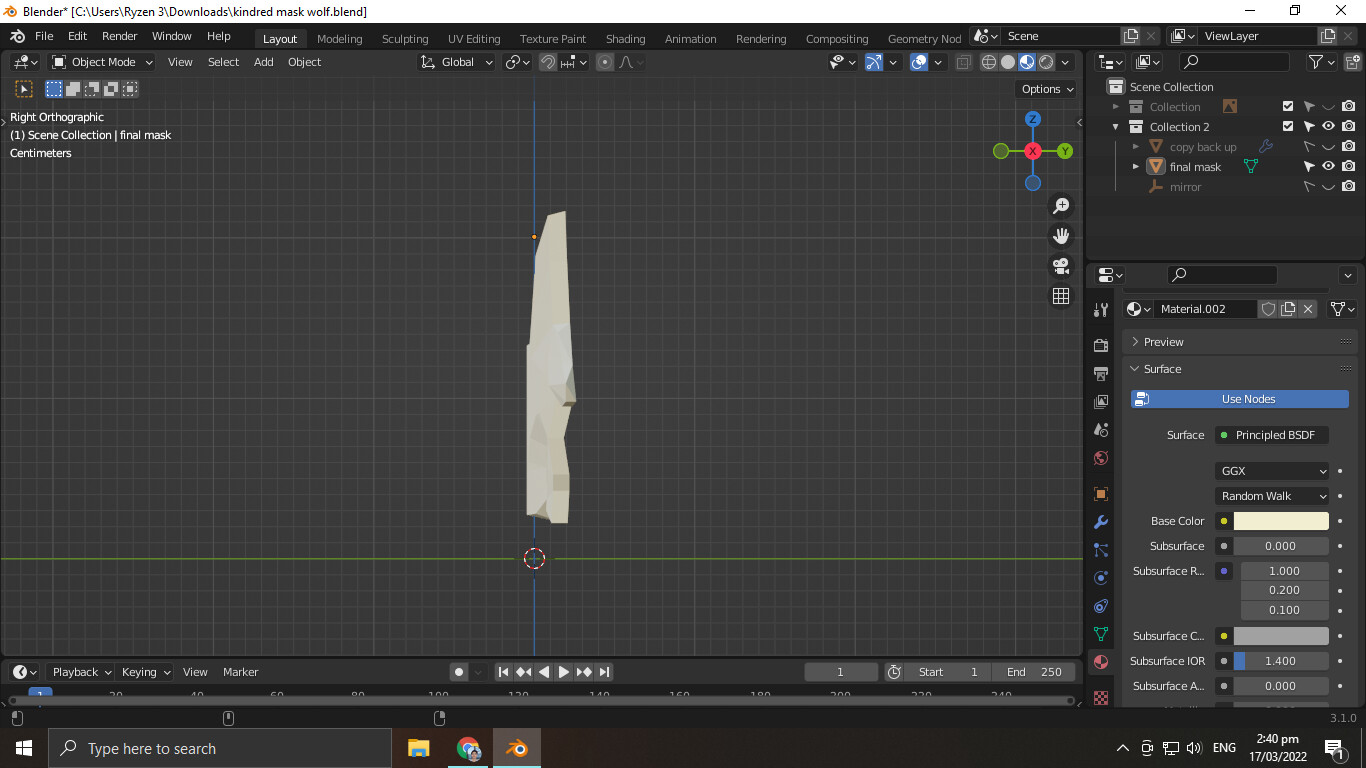Click the Principled BSDF surface button

(1272, 435)
